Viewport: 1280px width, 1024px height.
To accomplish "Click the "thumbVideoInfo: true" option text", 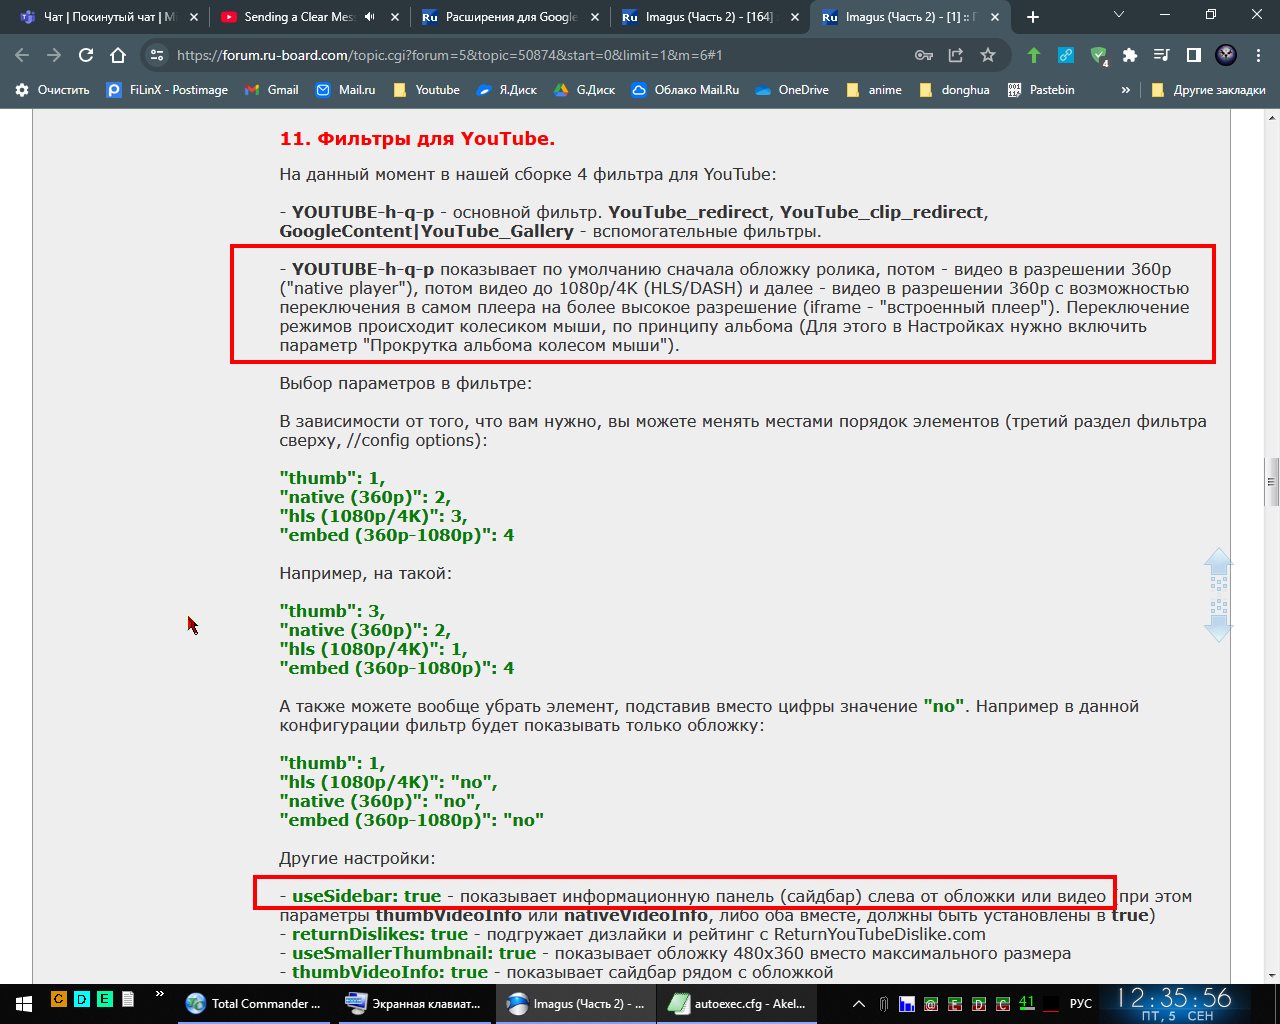I will point(390,972).
